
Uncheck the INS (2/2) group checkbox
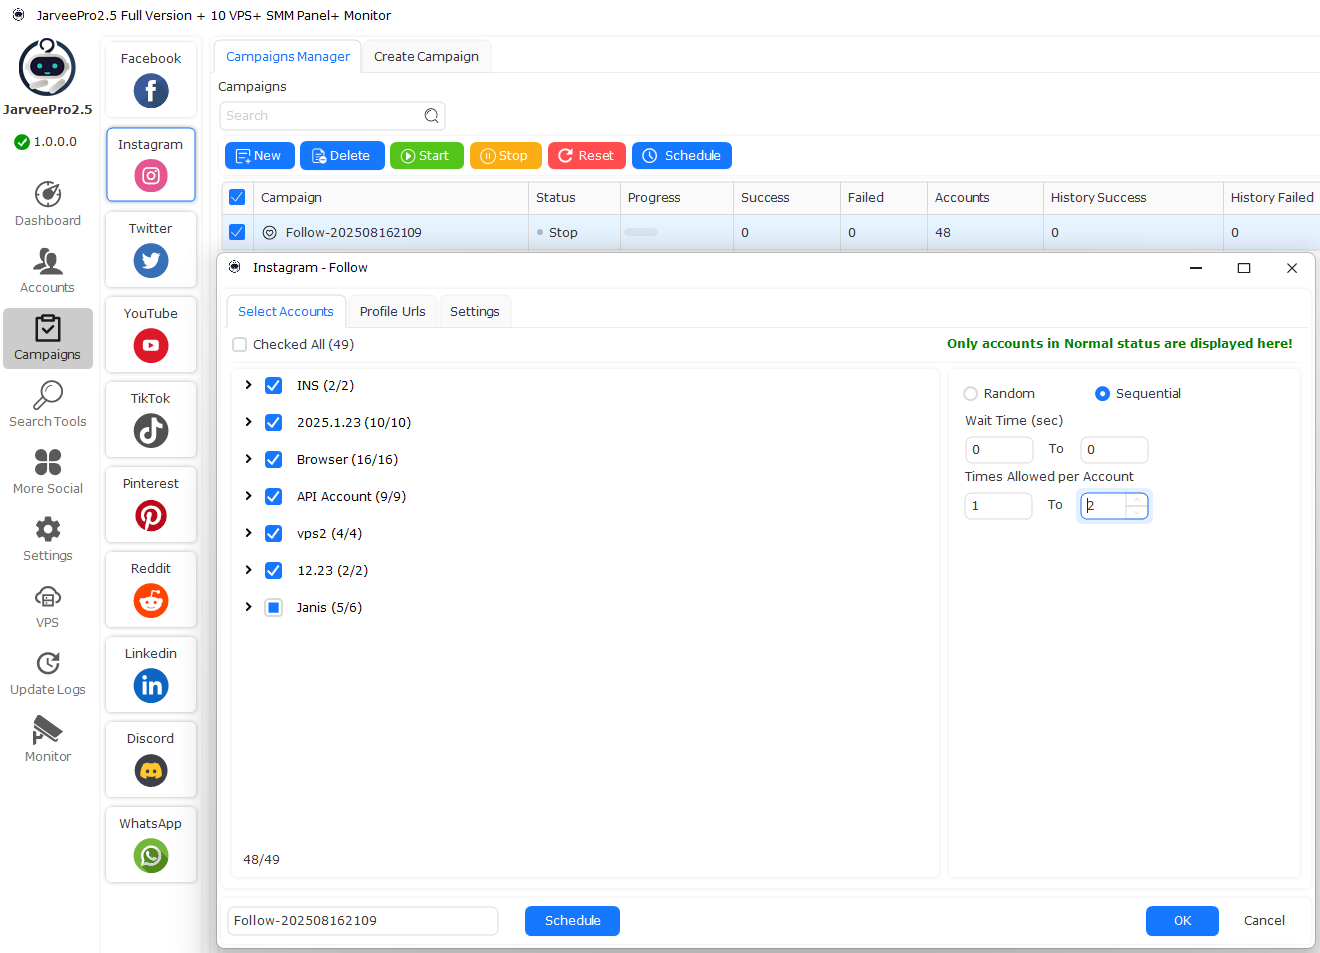click(273, 386)
